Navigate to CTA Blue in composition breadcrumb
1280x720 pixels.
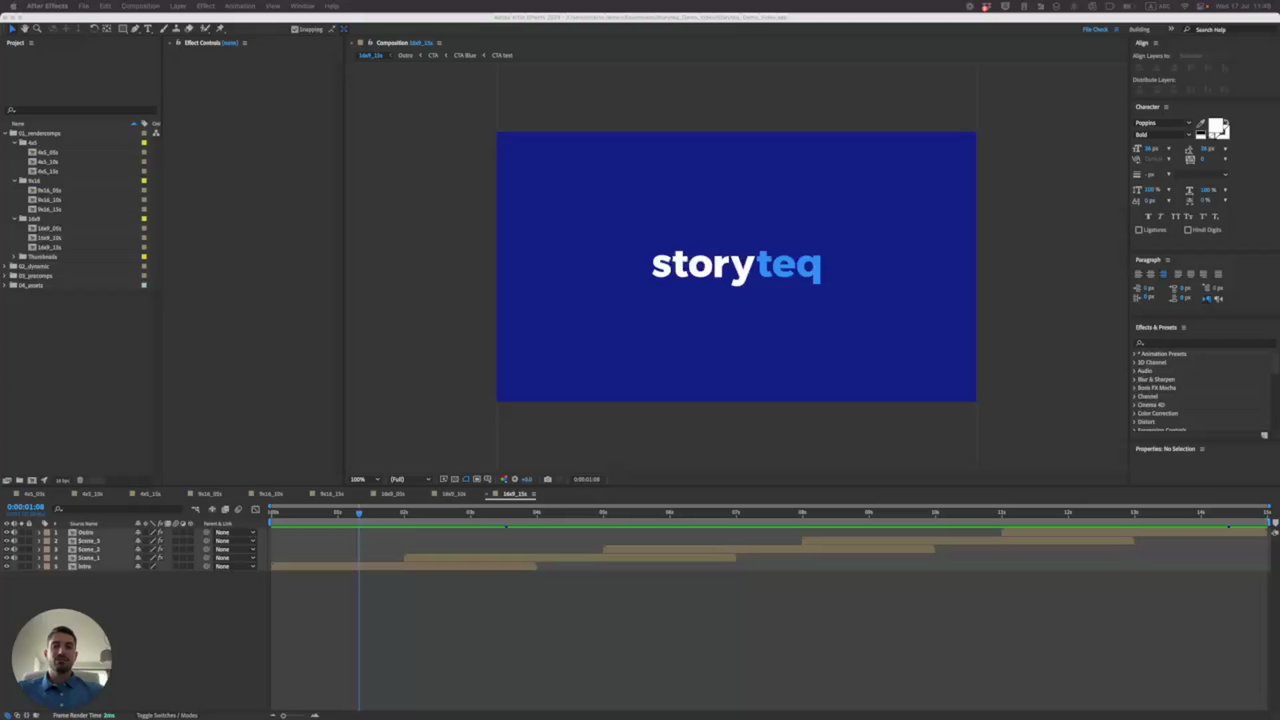[465, 55]
